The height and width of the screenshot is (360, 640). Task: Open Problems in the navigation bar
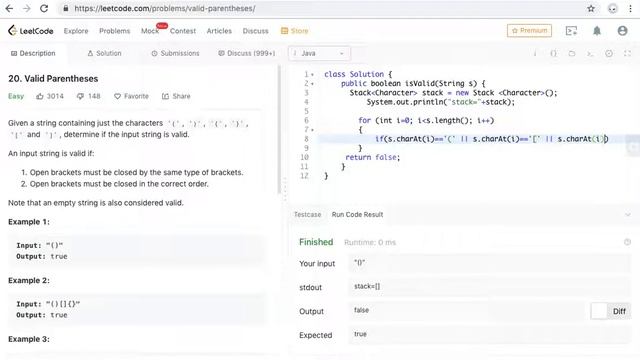[x=115, y=31]
